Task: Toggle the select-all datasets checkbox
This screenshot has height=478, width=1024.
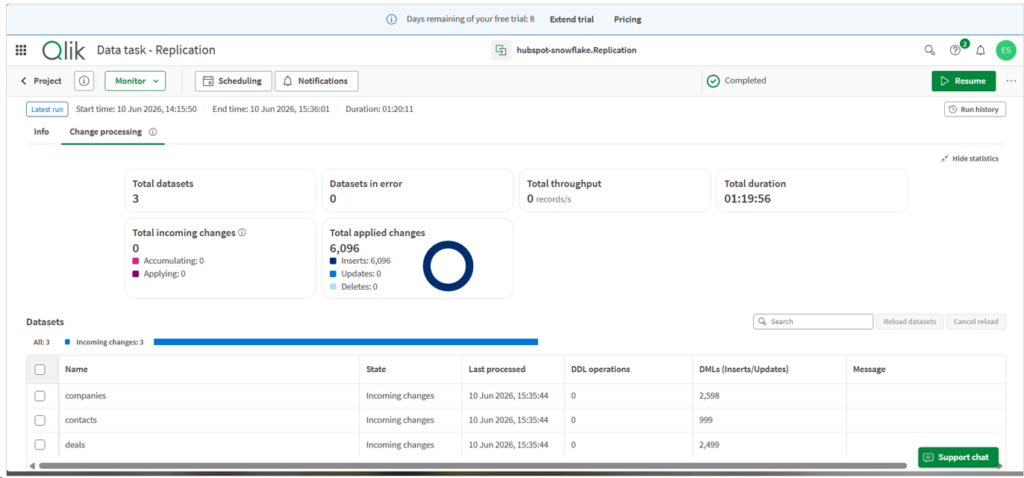Action: (x=40, y=370)
